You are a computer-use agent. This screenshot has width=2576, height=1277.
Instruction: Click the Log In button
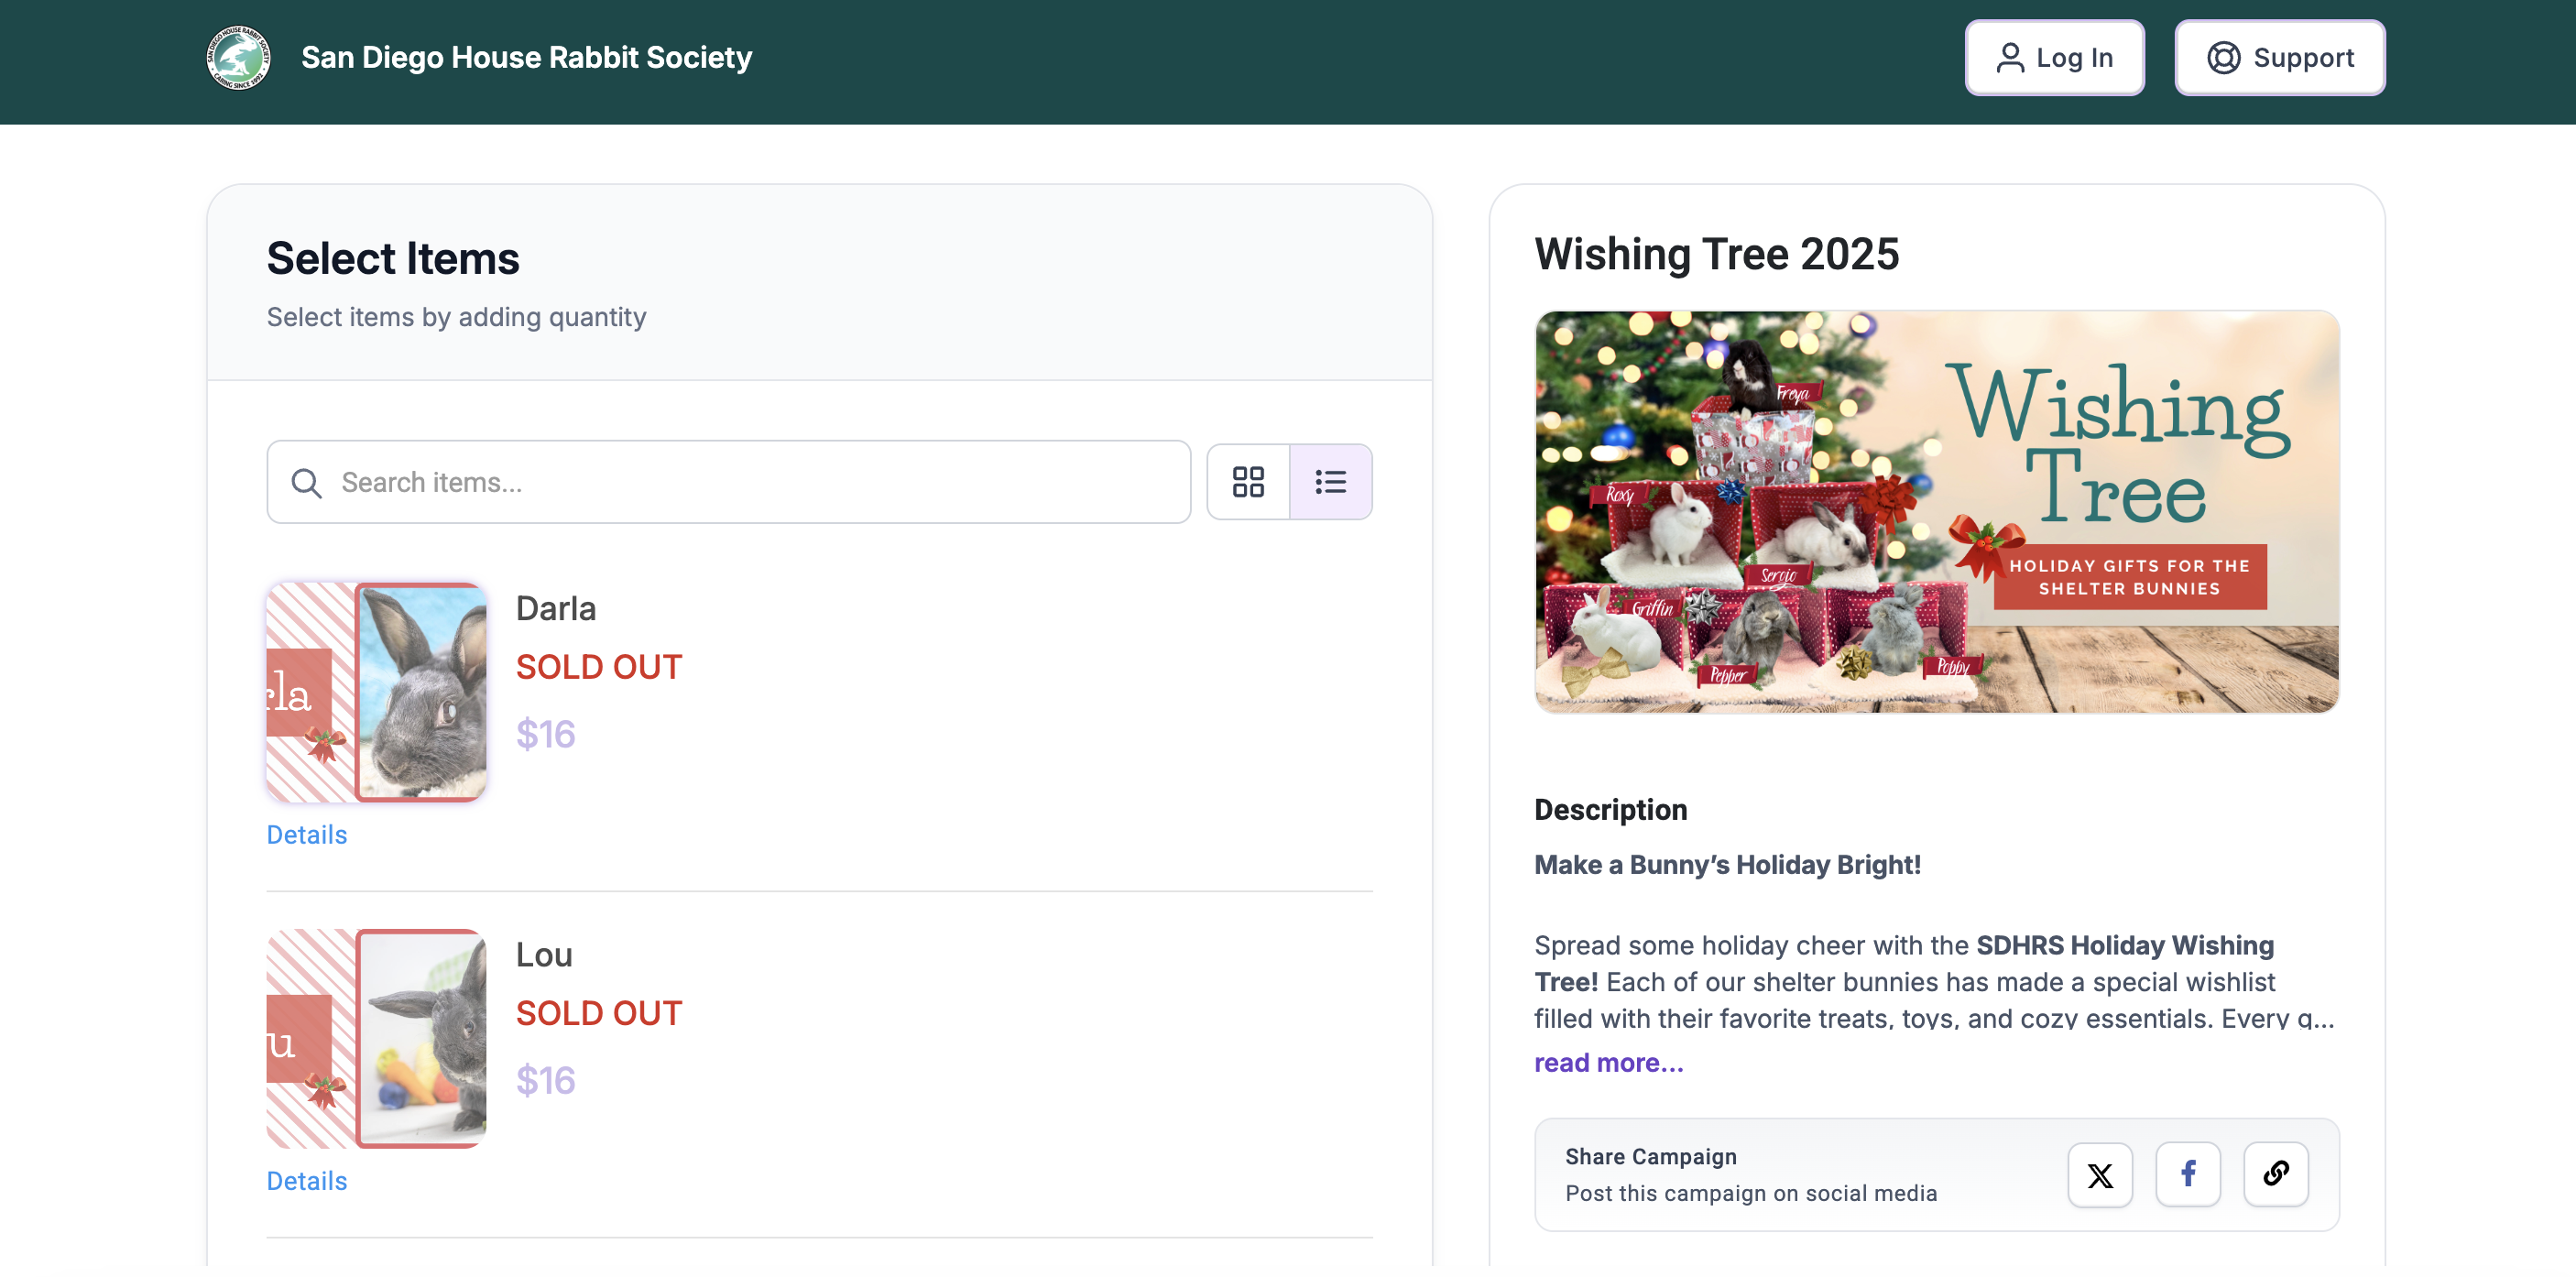click(2054, 57)
